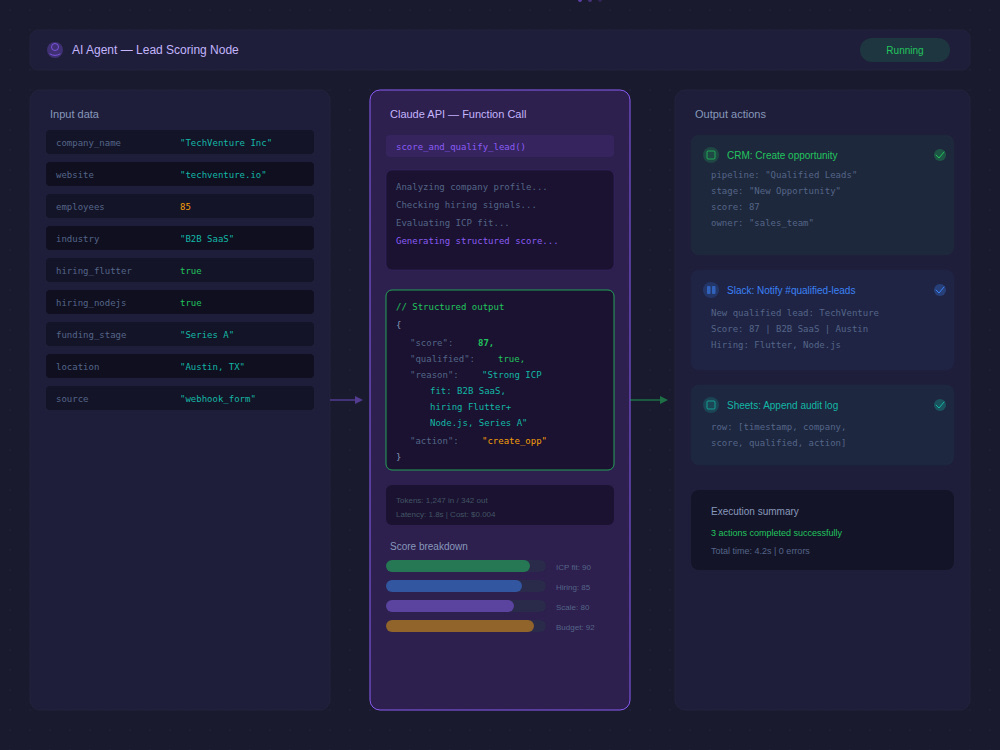Viewport: 1000px width, 750px height.
Task: Click the "ICP fit: 90" label
Action: pyautogui.click(x=573, y=567)
